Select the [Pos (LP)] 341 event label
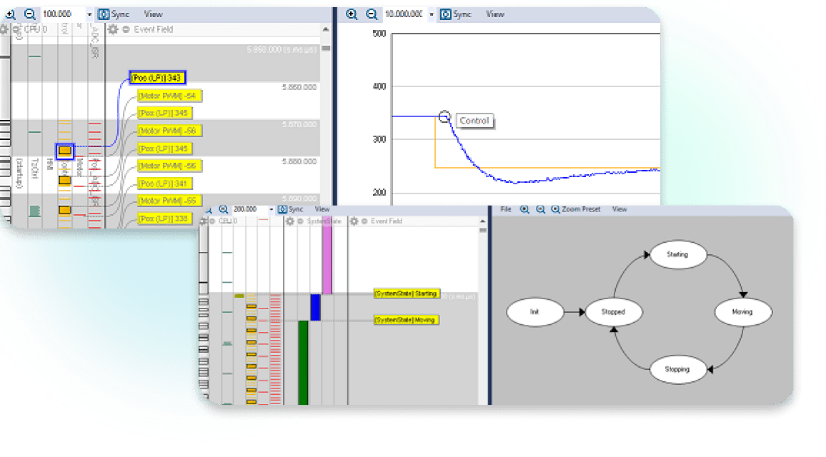This screenshot has width=826, height=457. pyautogui.click(x=165, y=184)
